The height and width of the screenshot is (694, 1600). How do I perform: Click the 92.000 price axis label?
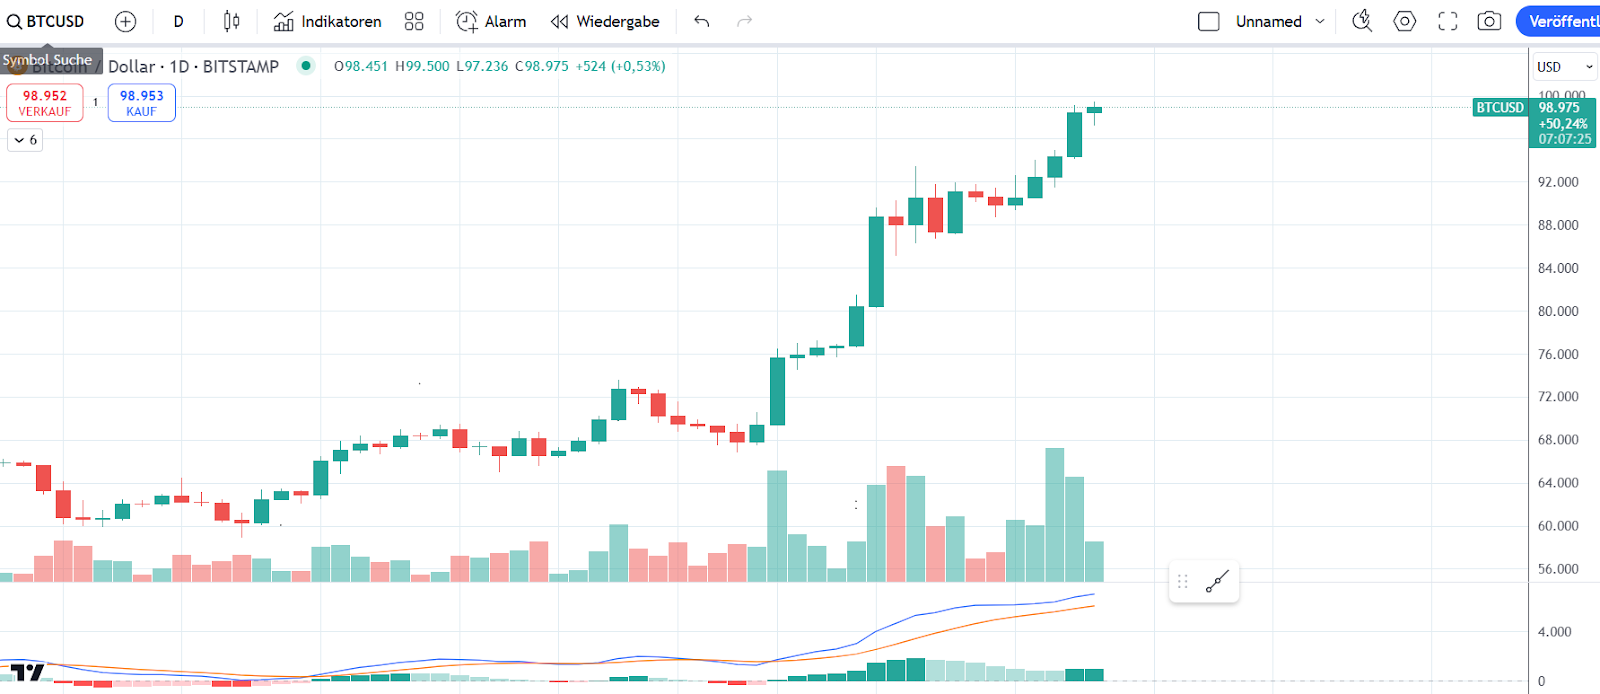[1558, 182]
